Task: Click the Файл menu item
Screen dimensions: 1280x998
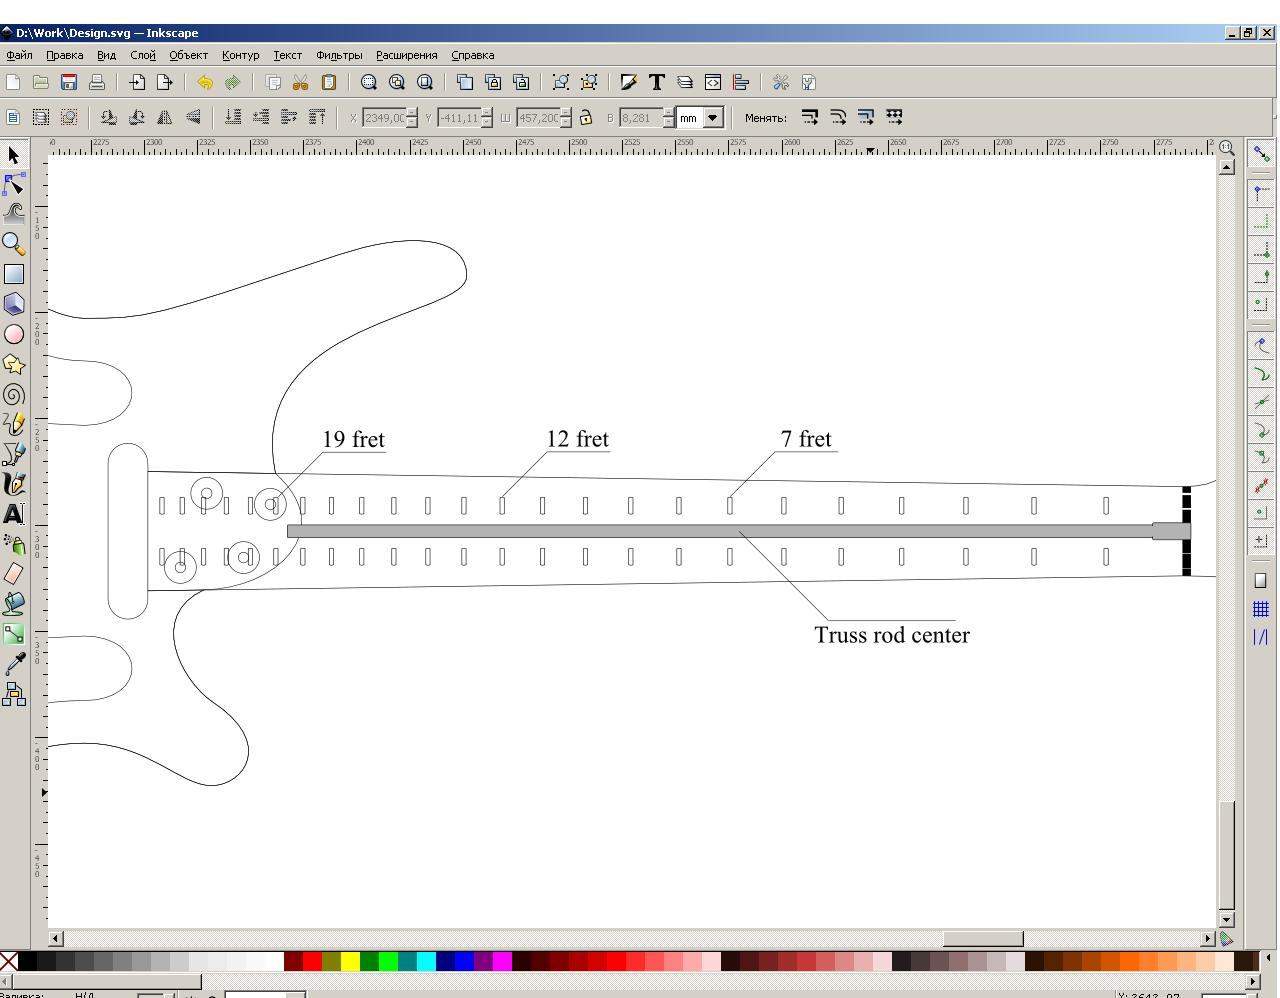Action: coord(19,55)
